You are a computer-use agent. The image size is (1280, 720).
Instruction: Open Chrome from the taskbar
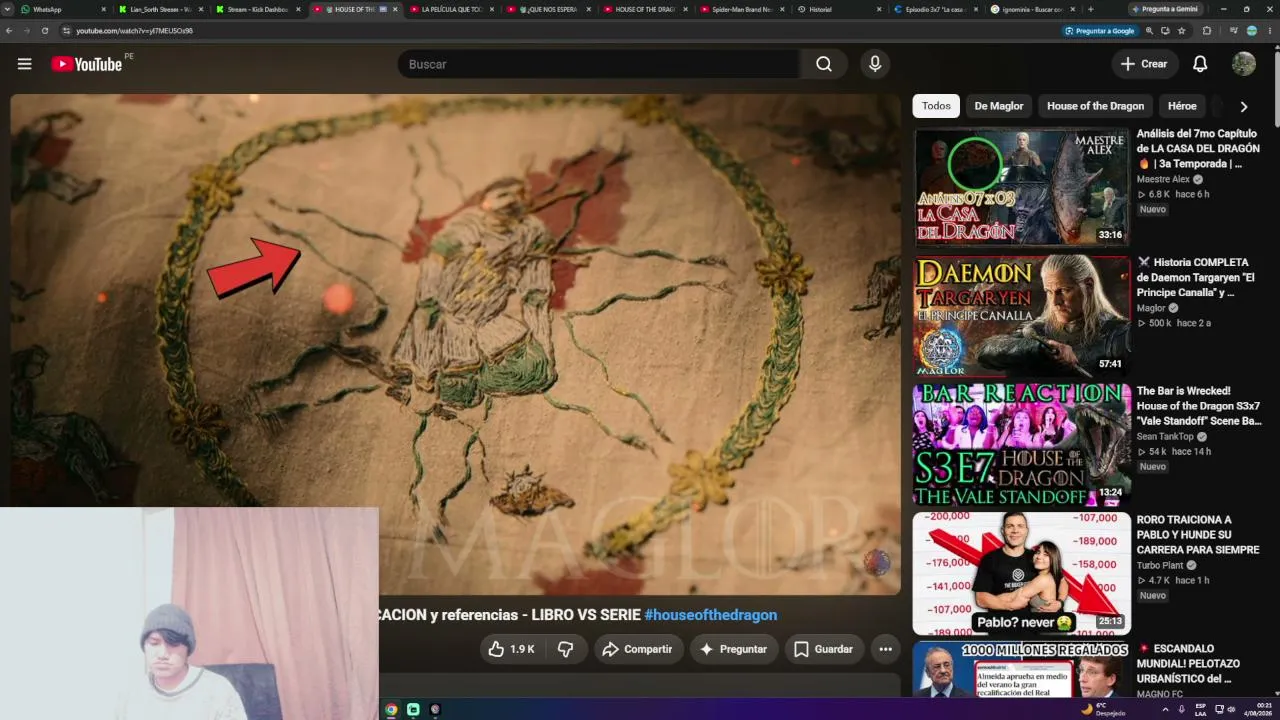tap(391, 709)
